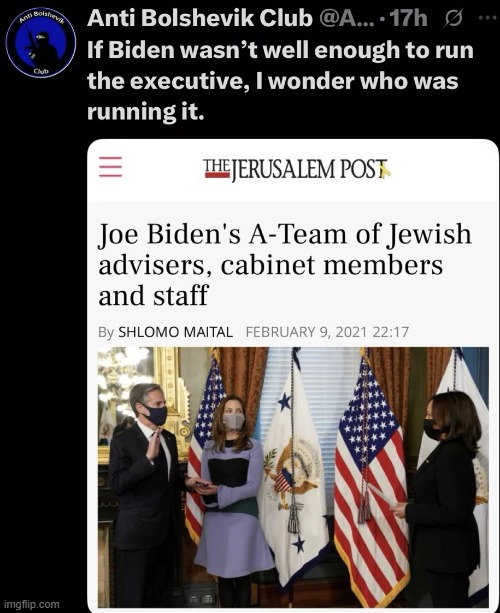Click author name SHLOMO MAITAL
Viewport: 500px width, 613px height.
click(x=176, y=332)
